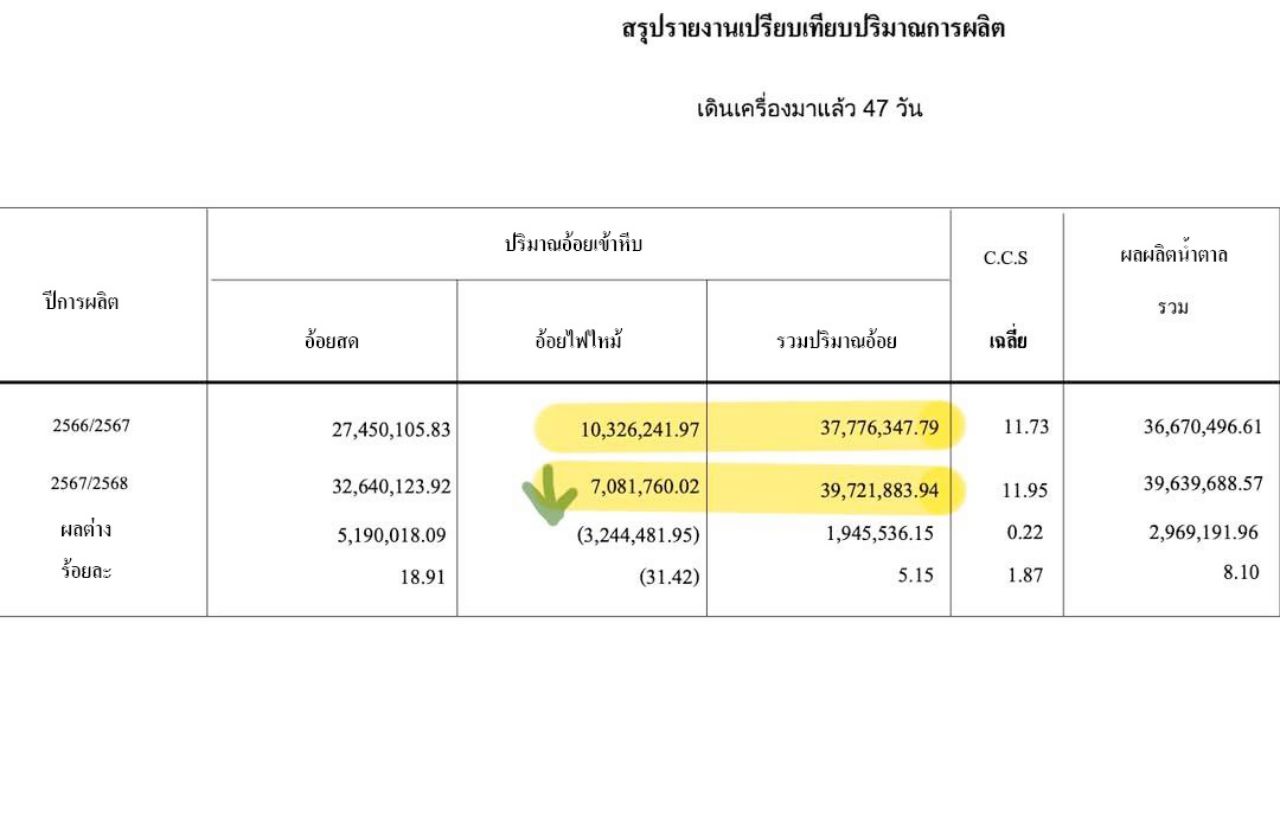Click the 2566/2567 row label
Screen dimensions: 1280x829
click(91, 425)
